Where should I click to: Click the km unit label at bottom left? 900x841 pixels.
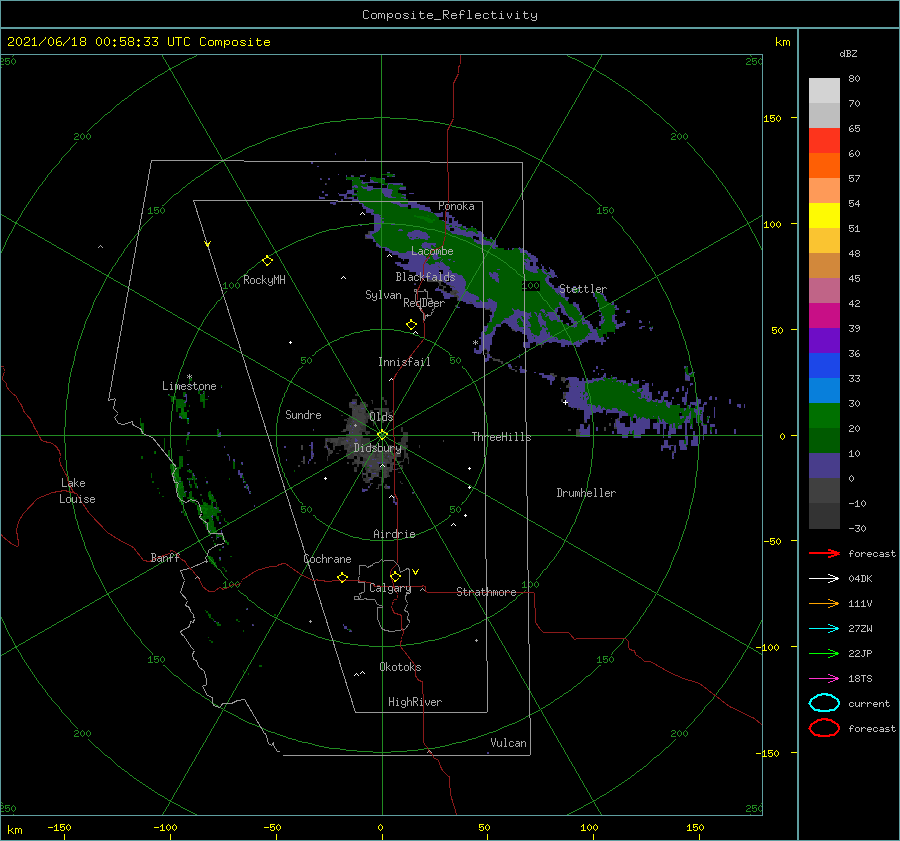[14, 830]
